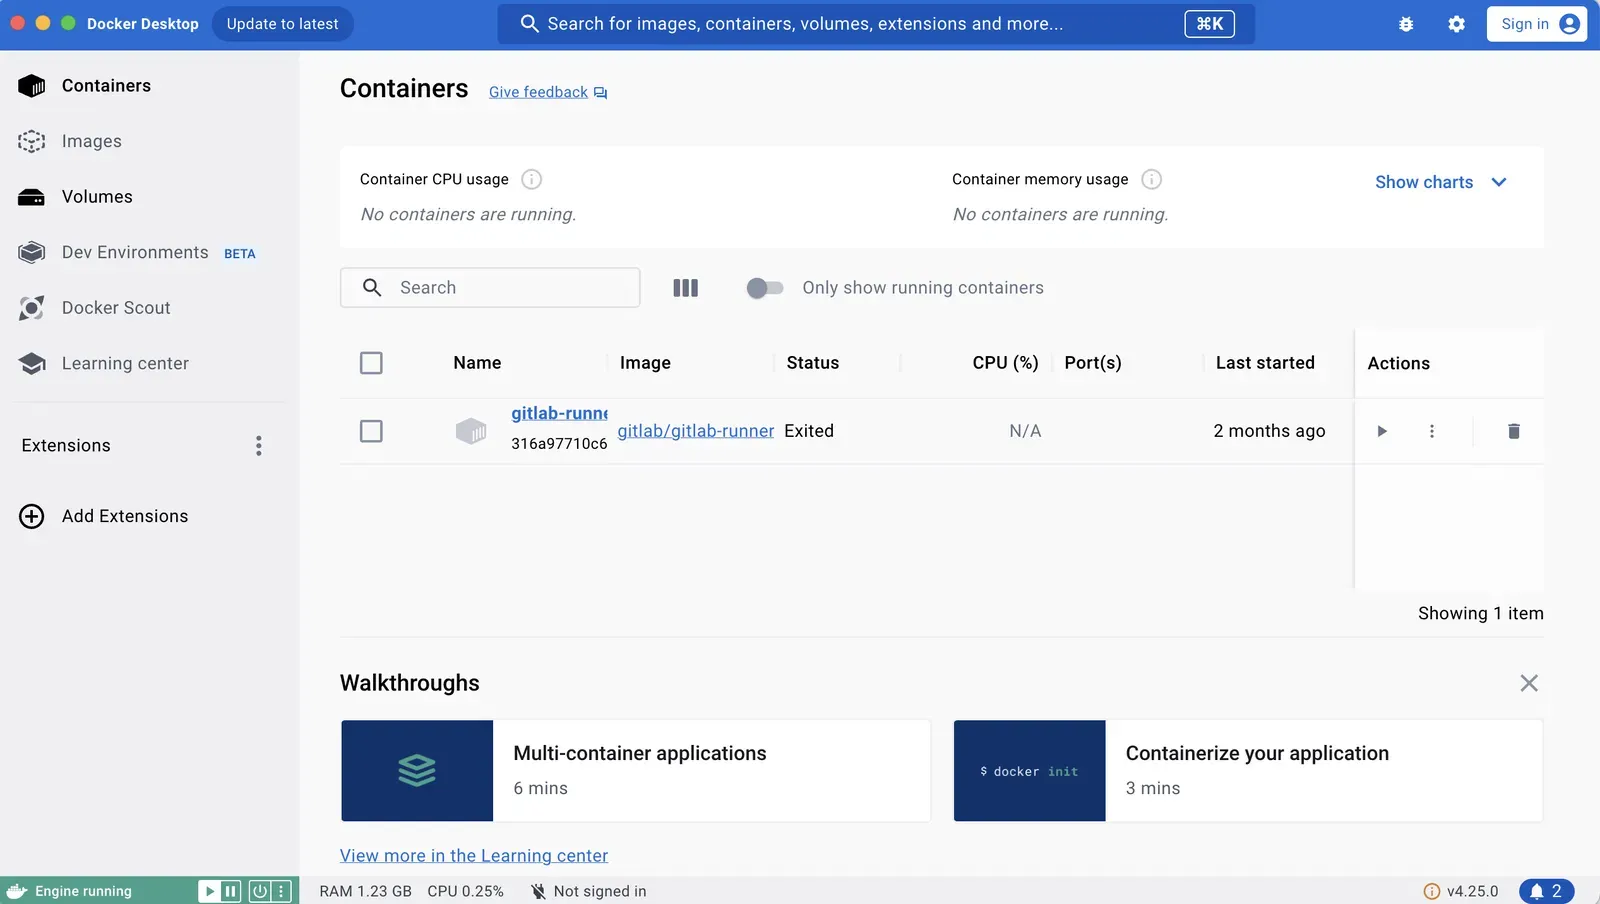Switch to the Images section
The width and height of the screenshot is (1600, 904).
coord(91,141)
